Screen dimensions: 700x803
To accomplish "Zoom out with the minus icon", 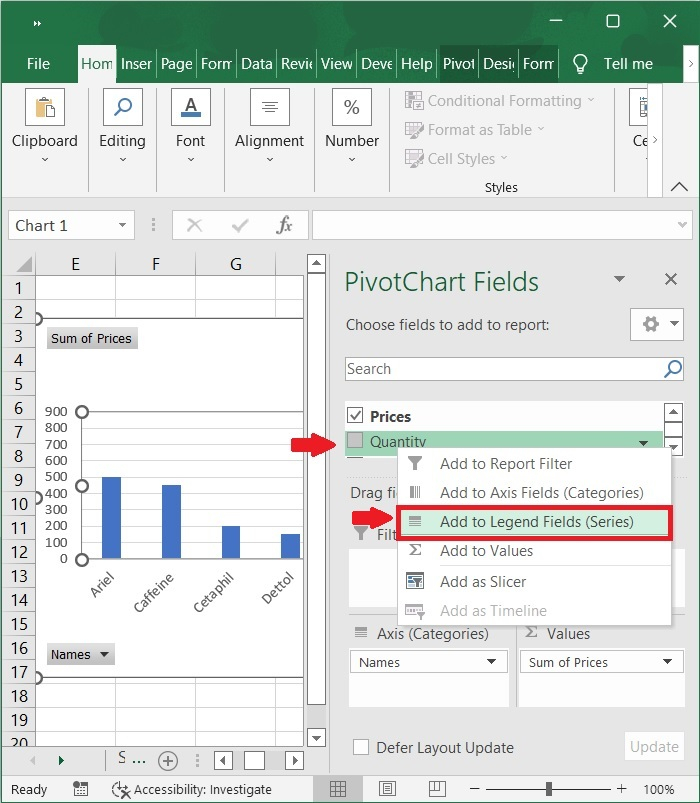I will [x=475, y=789].
